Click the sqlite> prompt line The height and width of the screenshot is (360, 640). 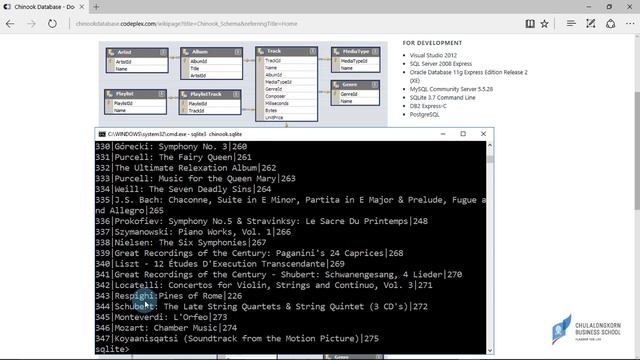pos(112,349)
